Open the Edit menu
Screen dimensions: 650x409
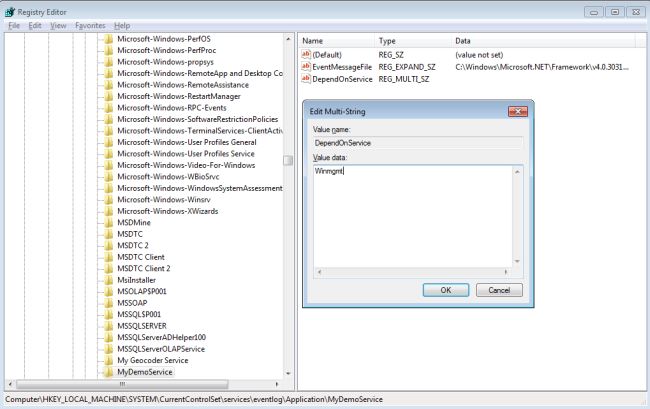pyautogui.click(x=35, y=26)
